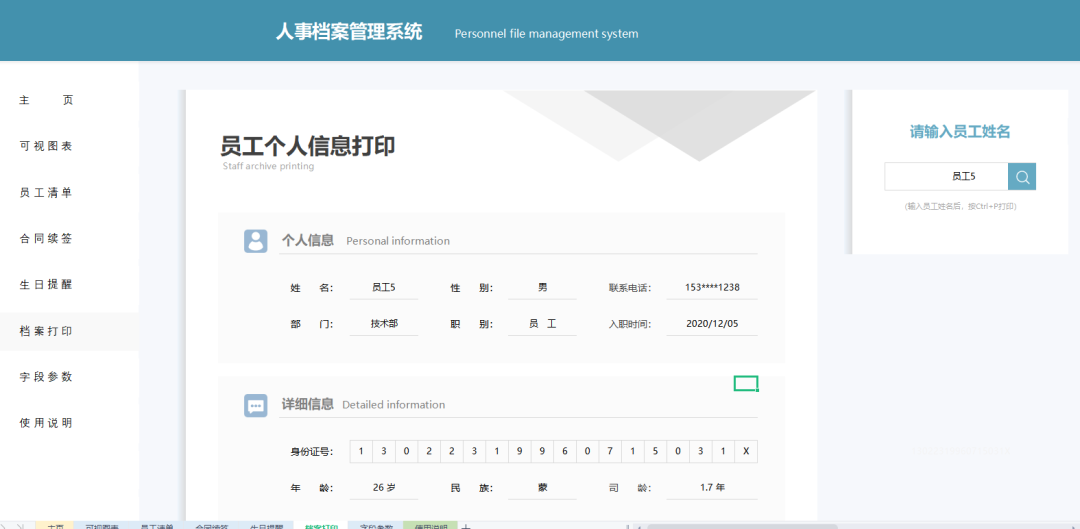Open 生日提醒 in the sidebar
This screenshot has height=529, width=1080.
46,285
